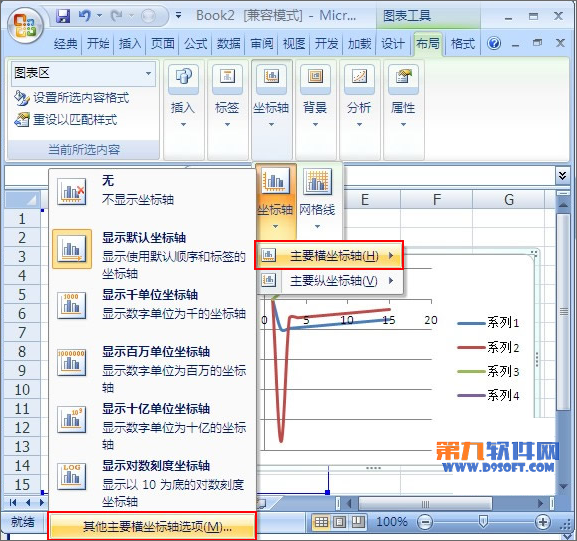Open Excel help question mark
This screenshot has width=577, height=541.
pyautogui.click(x=494, y=43)
